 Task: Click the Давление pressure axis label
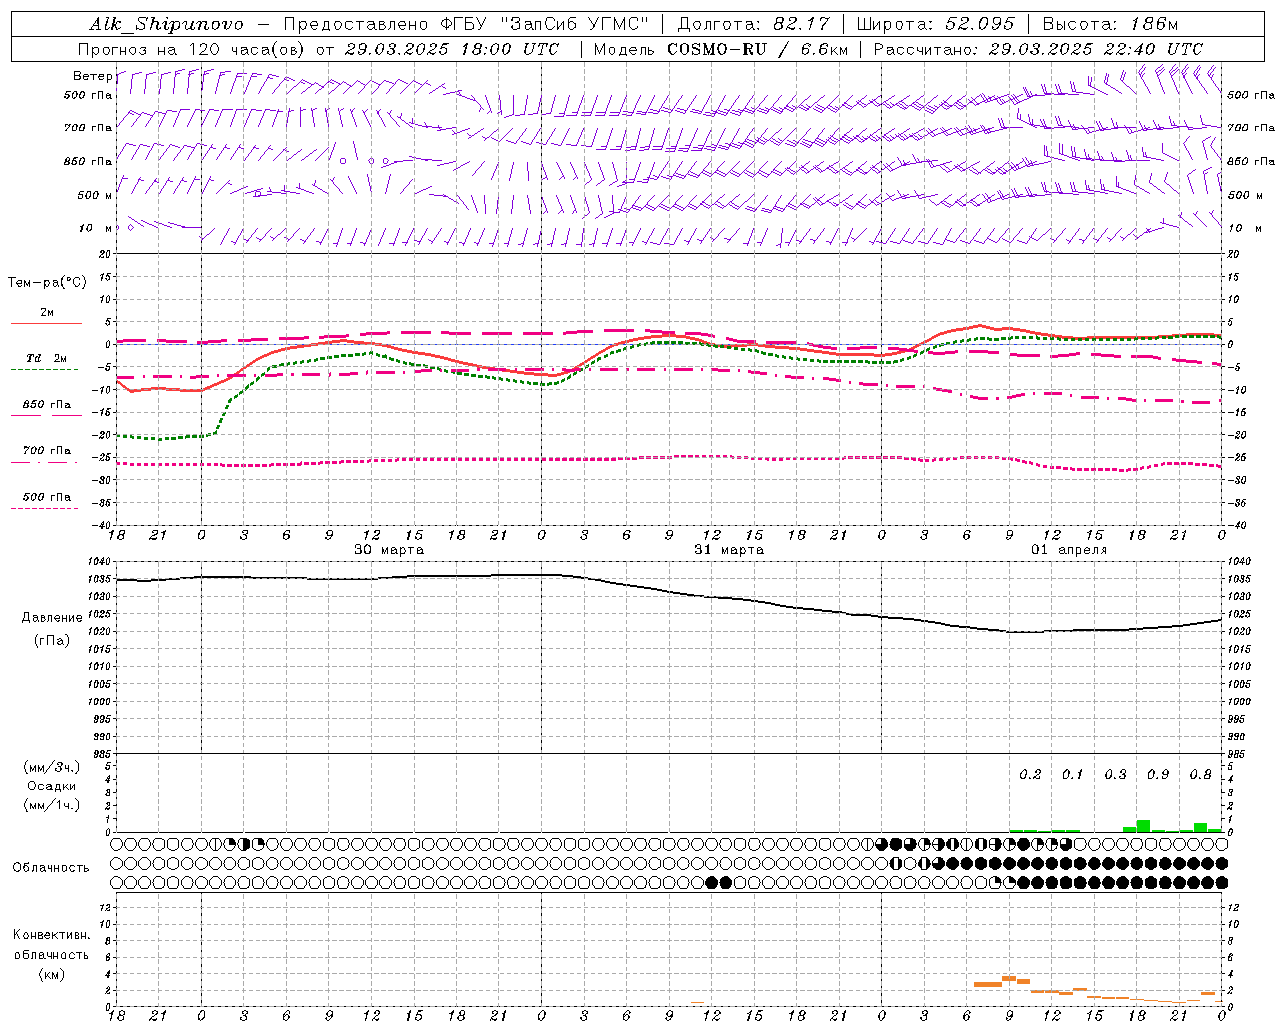click(x=52, y=618)
